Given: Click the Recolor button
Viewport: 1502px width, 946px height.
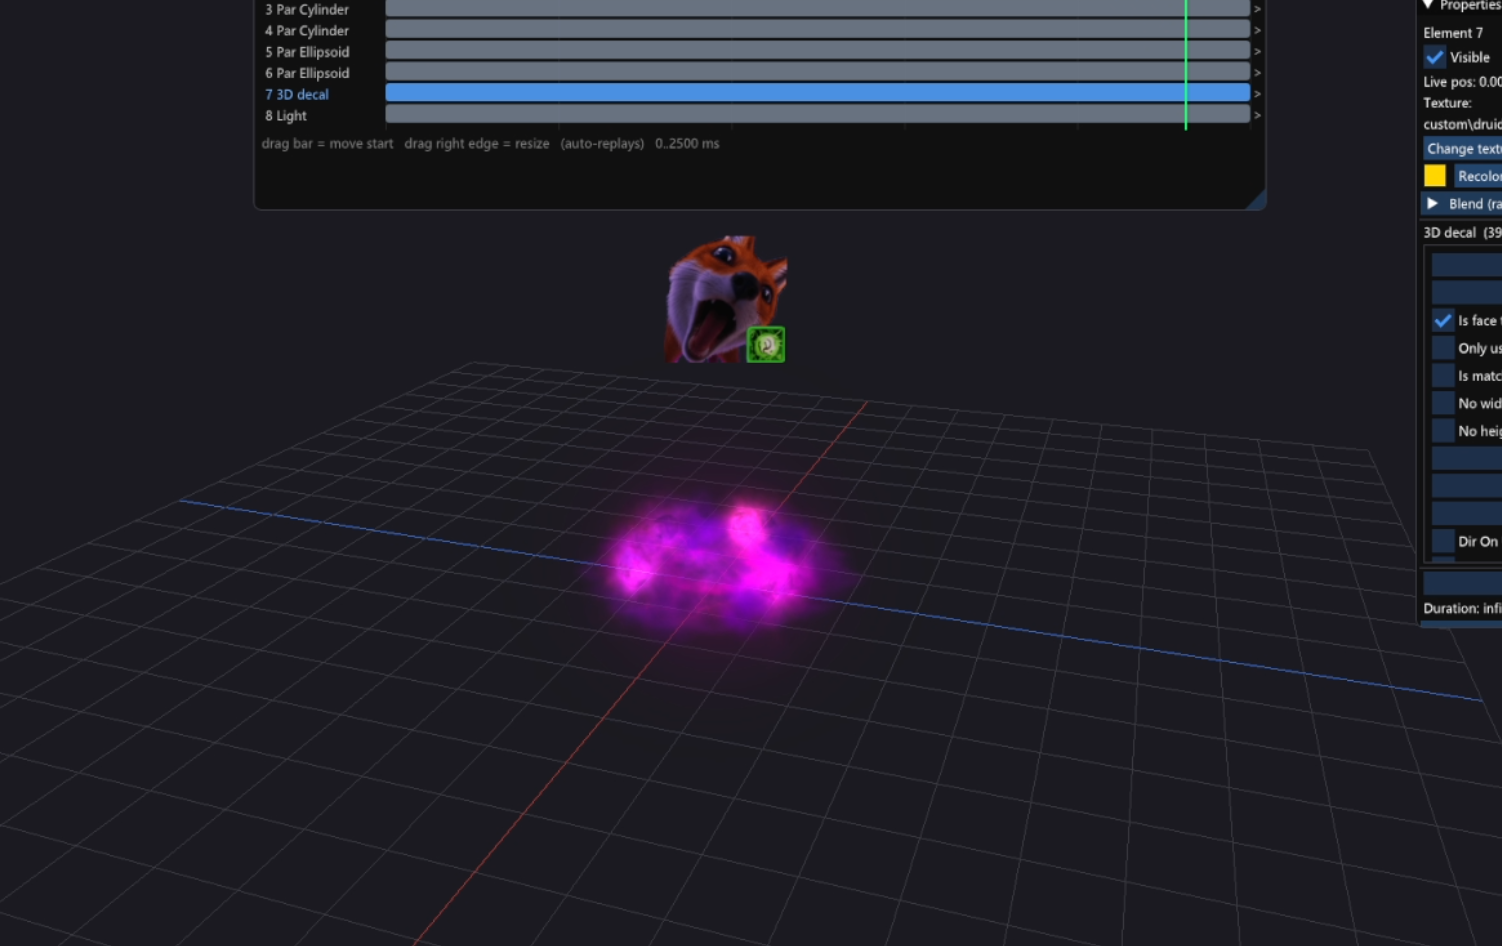Looking at the screenshot, I should point(1478,176).
